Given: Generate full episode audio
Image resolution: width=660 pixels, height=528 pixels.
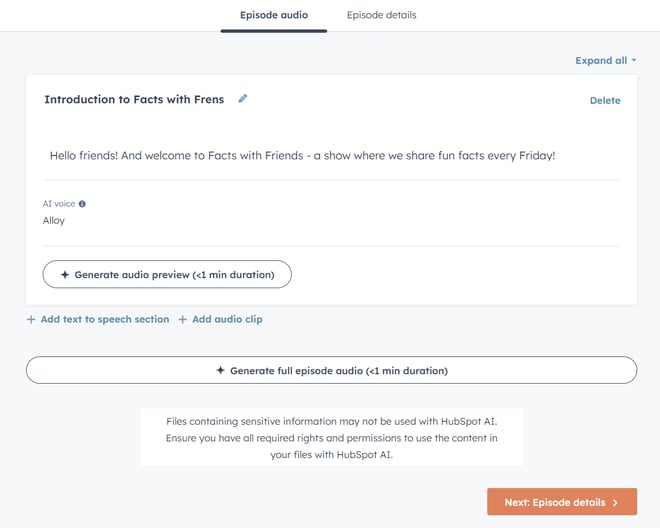Looking at the screenshot, I should click(x=331, y=371).
